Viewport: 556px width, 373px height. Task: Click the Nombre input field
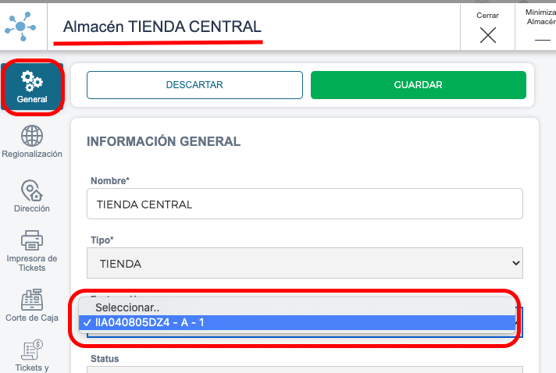point(305,204)
